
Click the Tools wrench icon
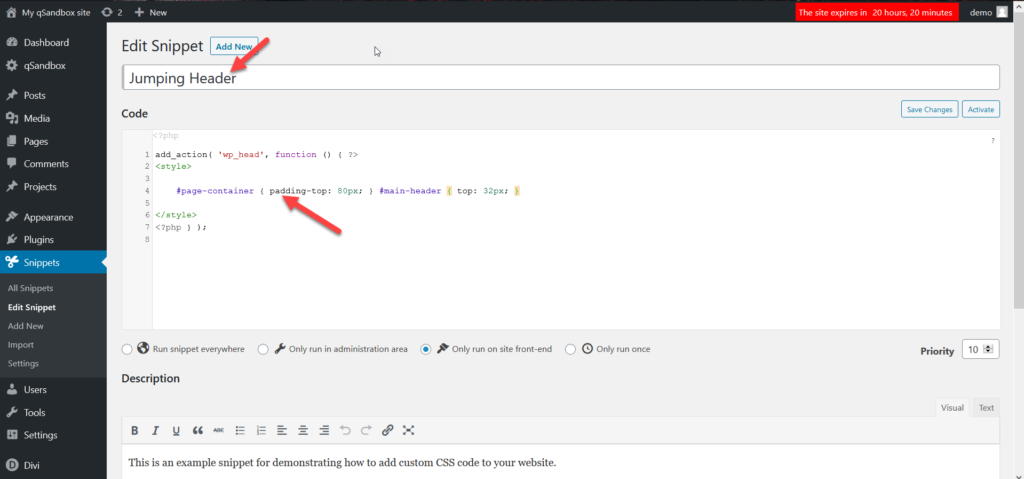[12, 412]
